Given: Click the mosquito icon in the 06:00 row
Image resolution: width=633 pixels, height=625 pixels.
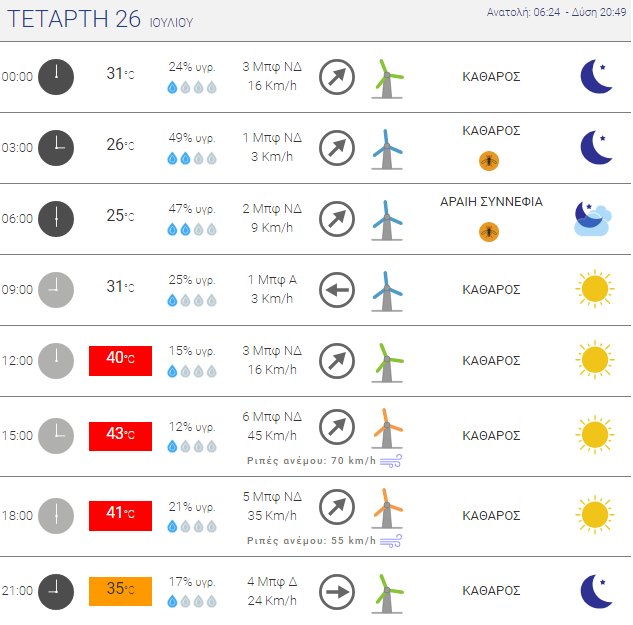Looking at the screenshot, I should tap(488, 232).
